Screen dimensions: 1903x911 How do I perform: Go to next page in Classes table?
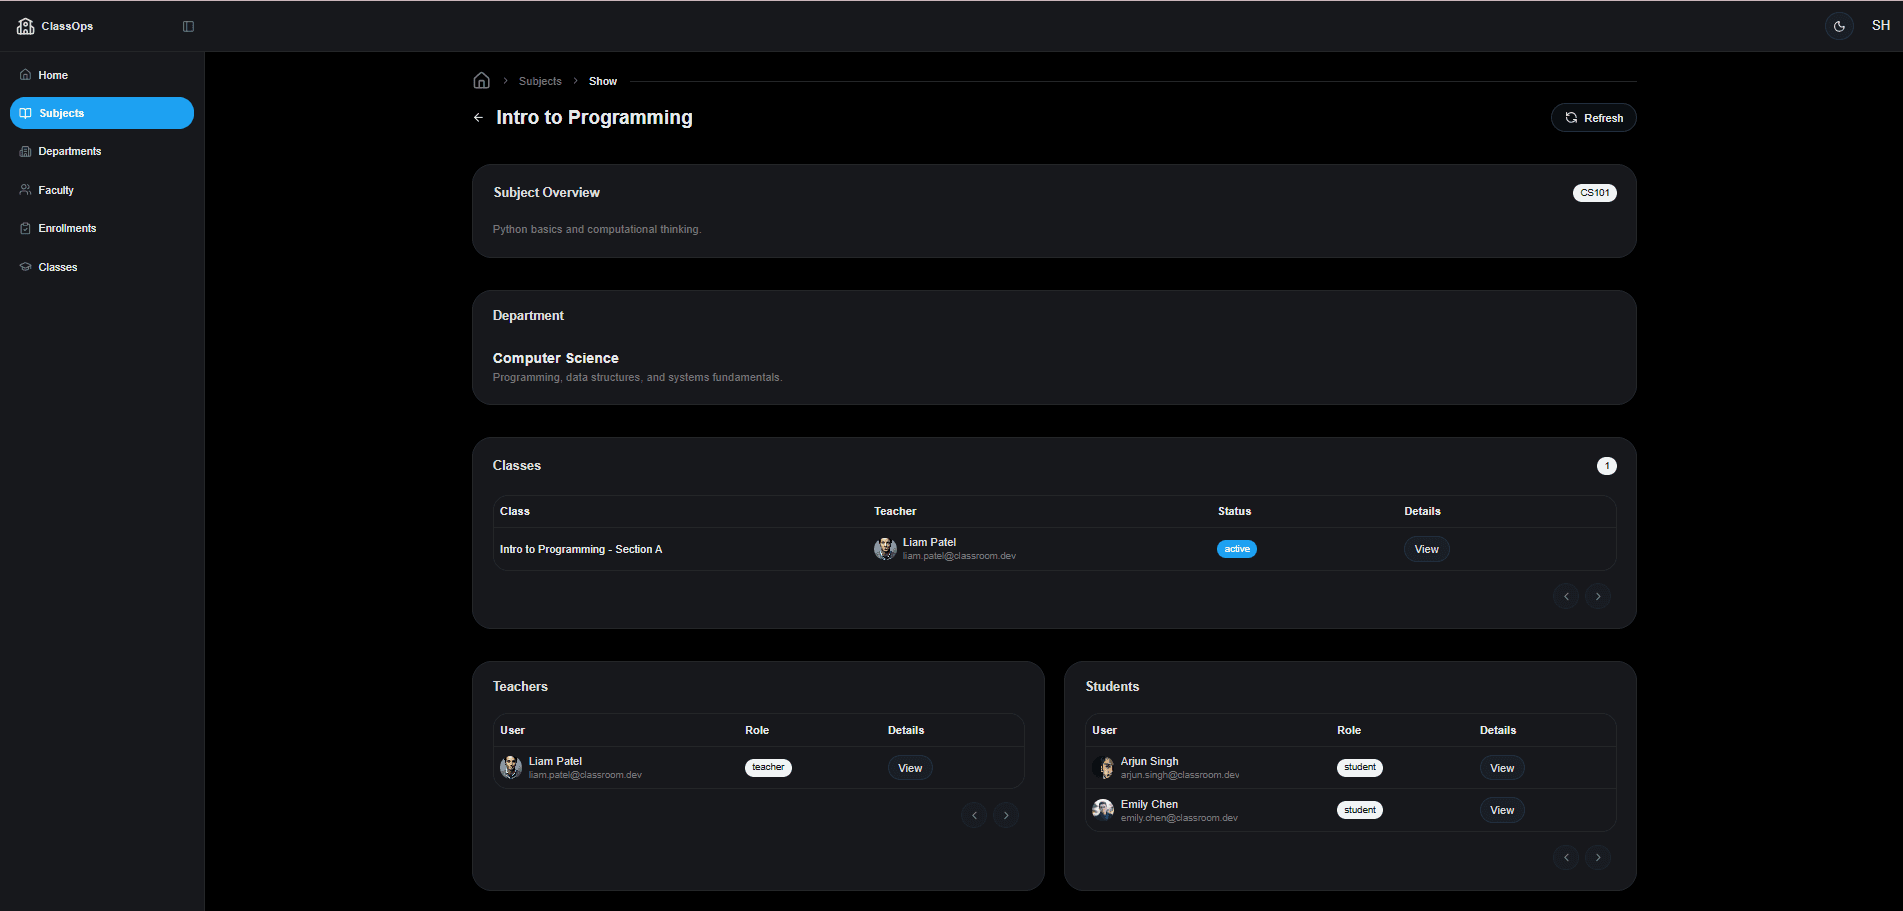coord(1598,596)
